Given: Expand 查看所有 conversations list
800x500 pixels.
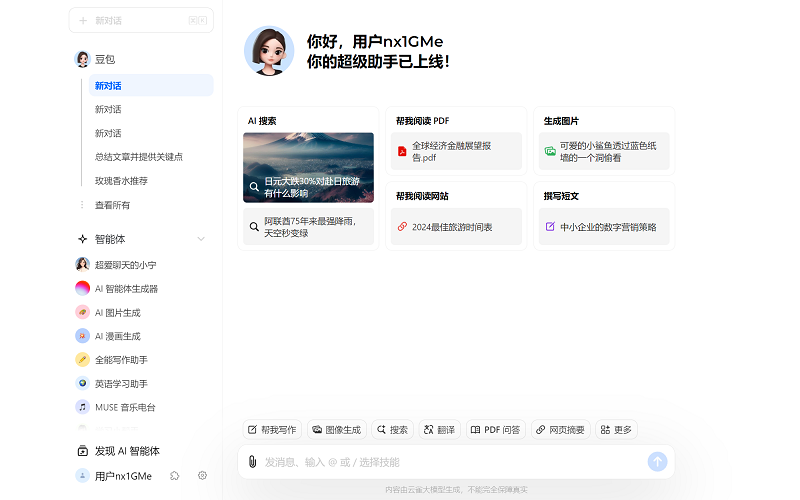Looking at the screenshot, I should [112, 205].
